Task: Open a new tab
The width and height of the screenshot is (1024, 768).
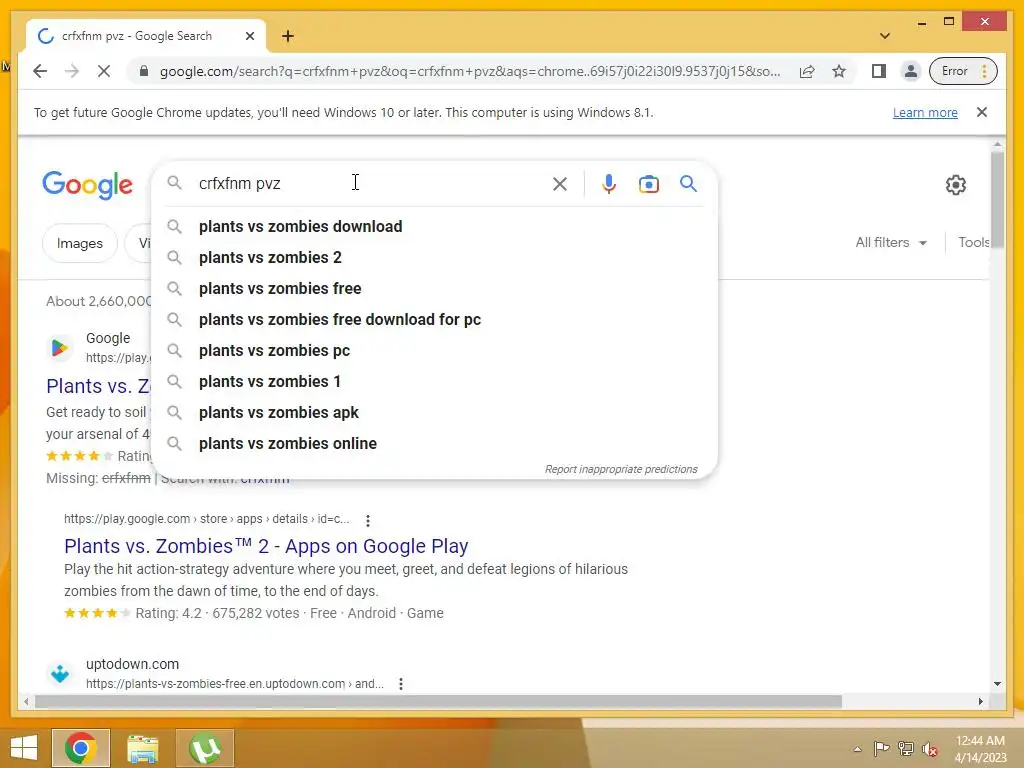Action: click(x=288, y=36)
